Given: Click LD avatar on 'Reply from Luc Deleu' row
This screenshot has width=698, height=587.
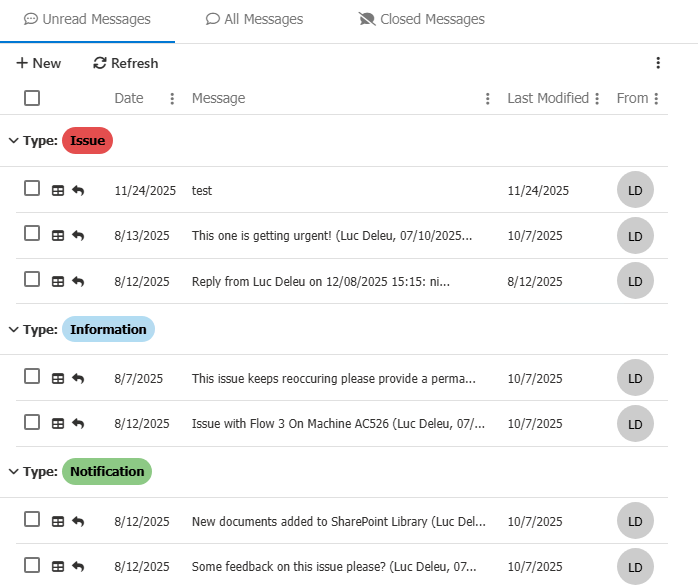Looking at the screenshot, I should pyautogui.click(x=635, y=280).
